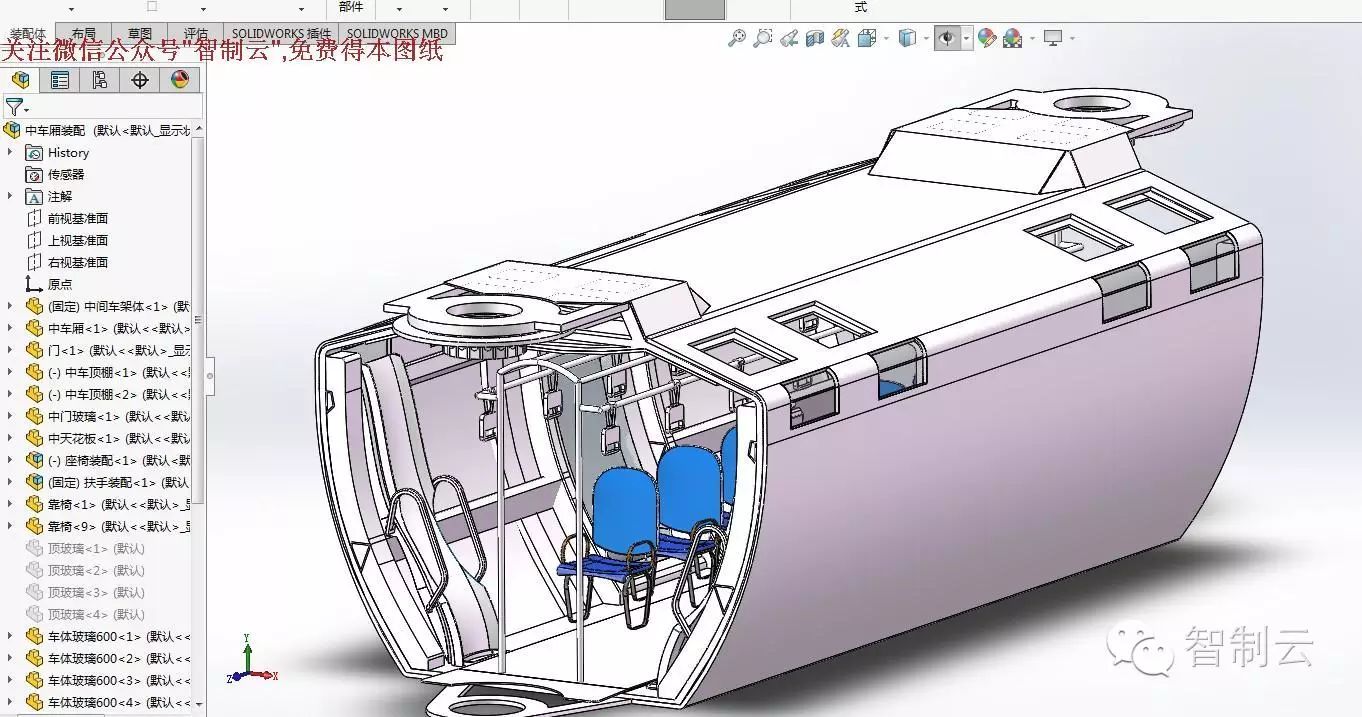The height and width of the screenshot is (717, 1362).
Task: Expand the 中间车架体<1> component arrow
Action: [11, 306]
